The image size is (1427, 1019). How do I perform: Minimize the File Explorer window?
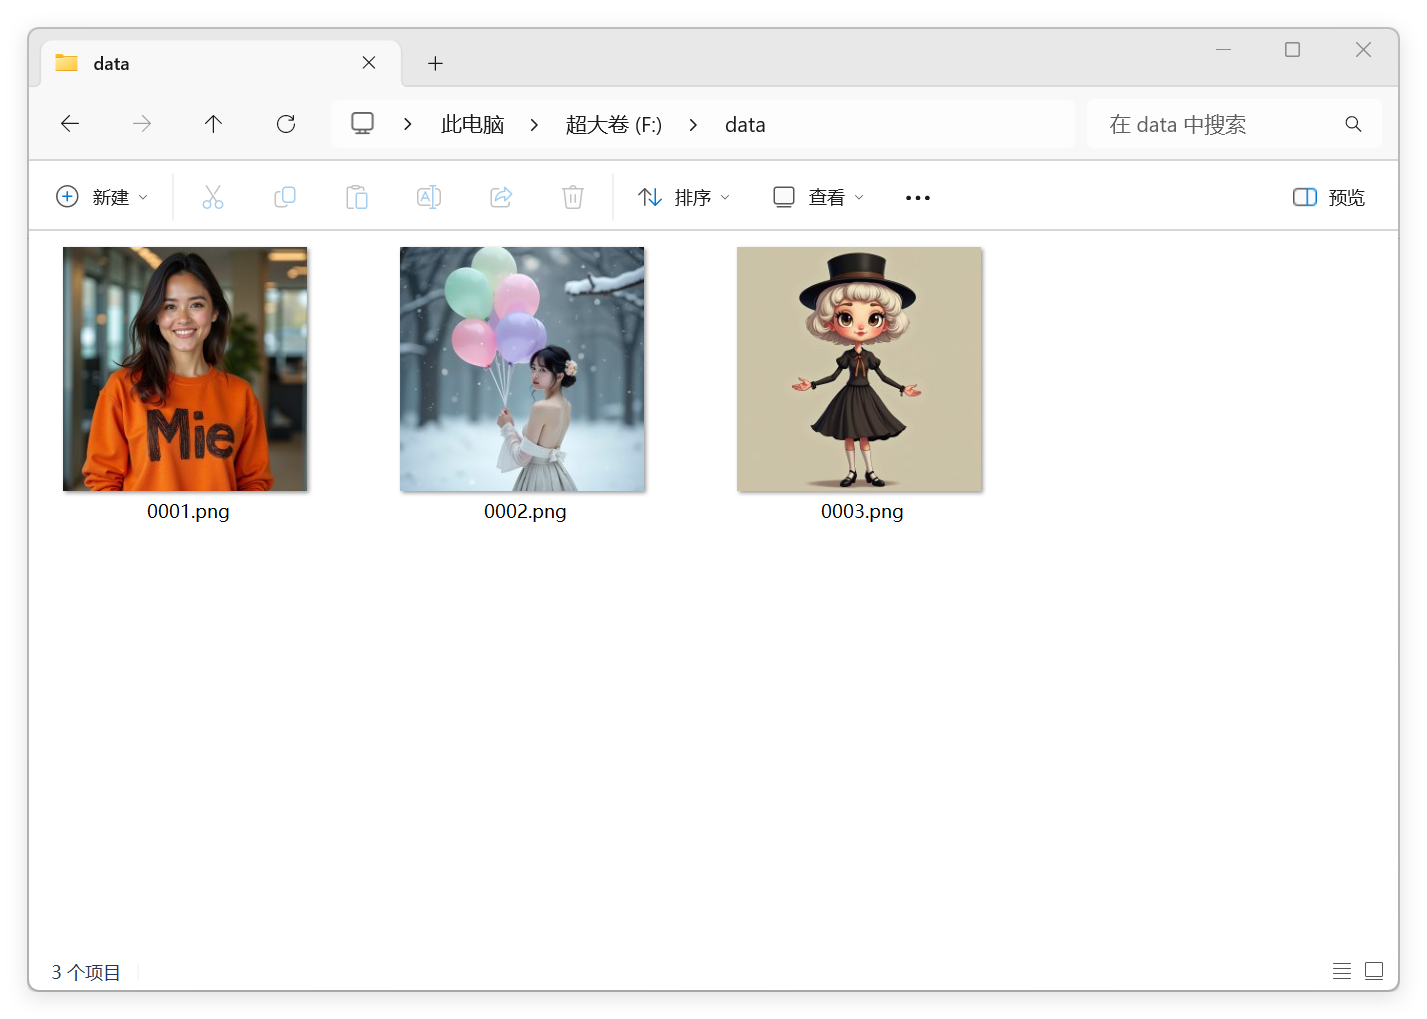[1223, 49]
